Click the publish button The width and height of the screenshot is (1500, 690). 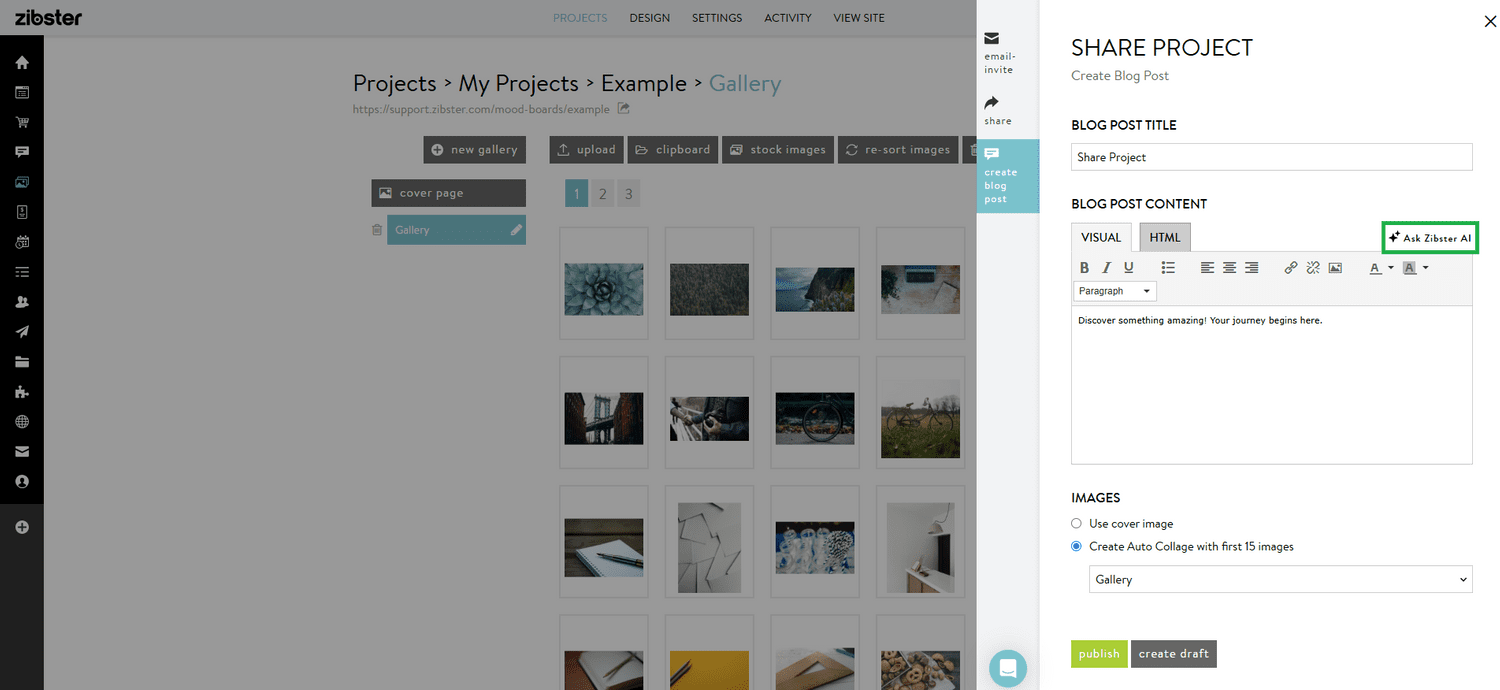point(1099,654)
